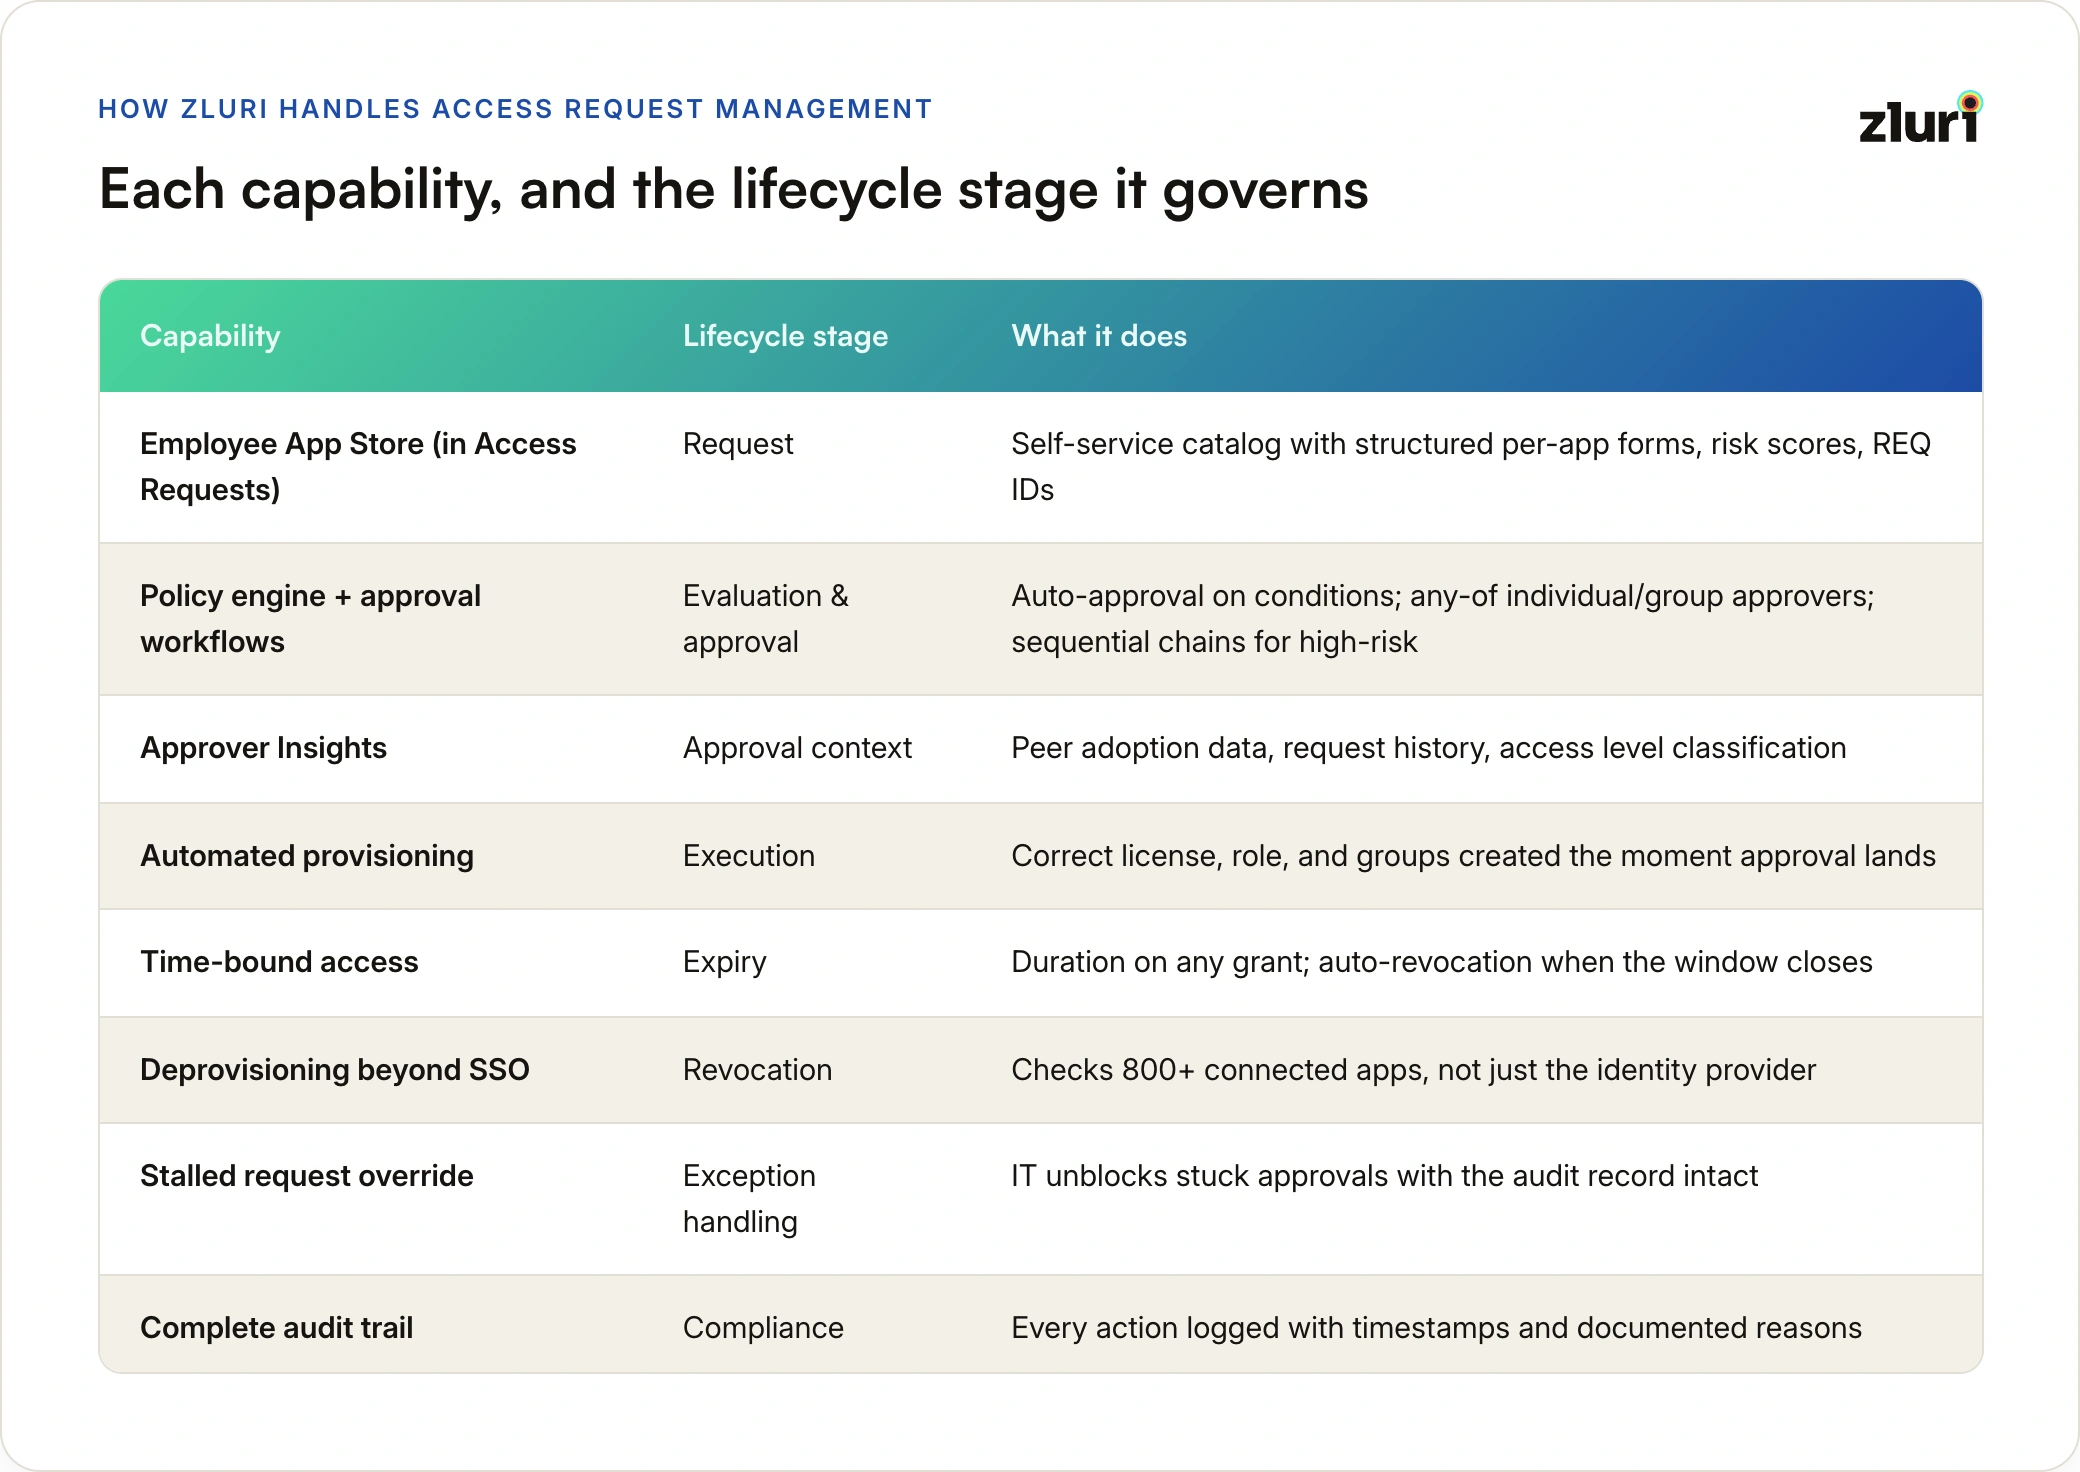The height and width of the screenshot is (1472, 2080).
Task: Click the "Request" lifecycle stage cell
Action: [x=738, y=444]
